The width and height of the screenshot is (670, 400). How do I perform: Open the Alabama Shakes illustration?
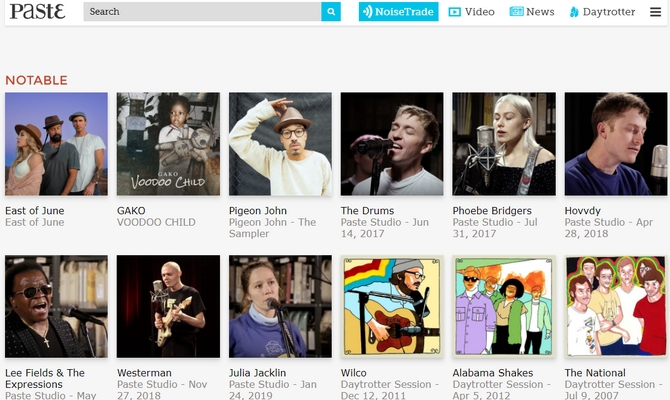tap(504, 306)
